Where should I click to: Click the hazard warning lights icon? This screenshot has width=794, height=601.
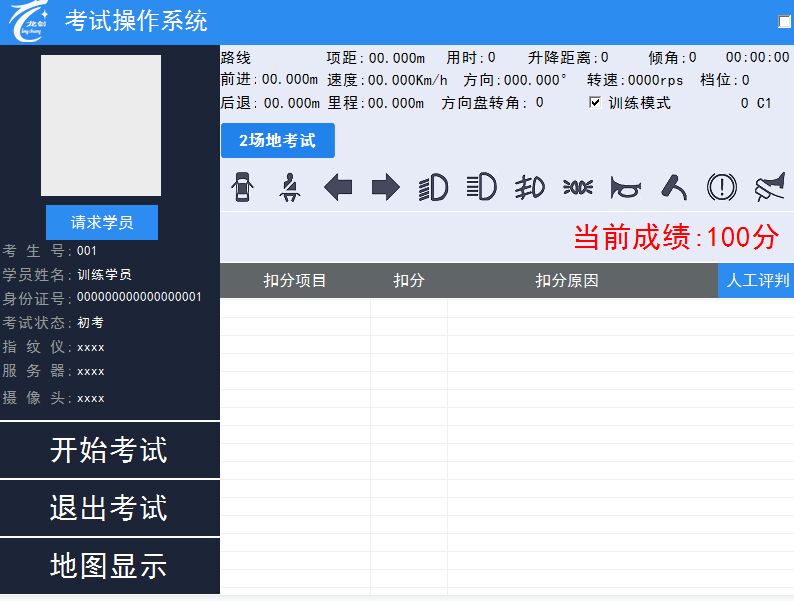point(577,187)
